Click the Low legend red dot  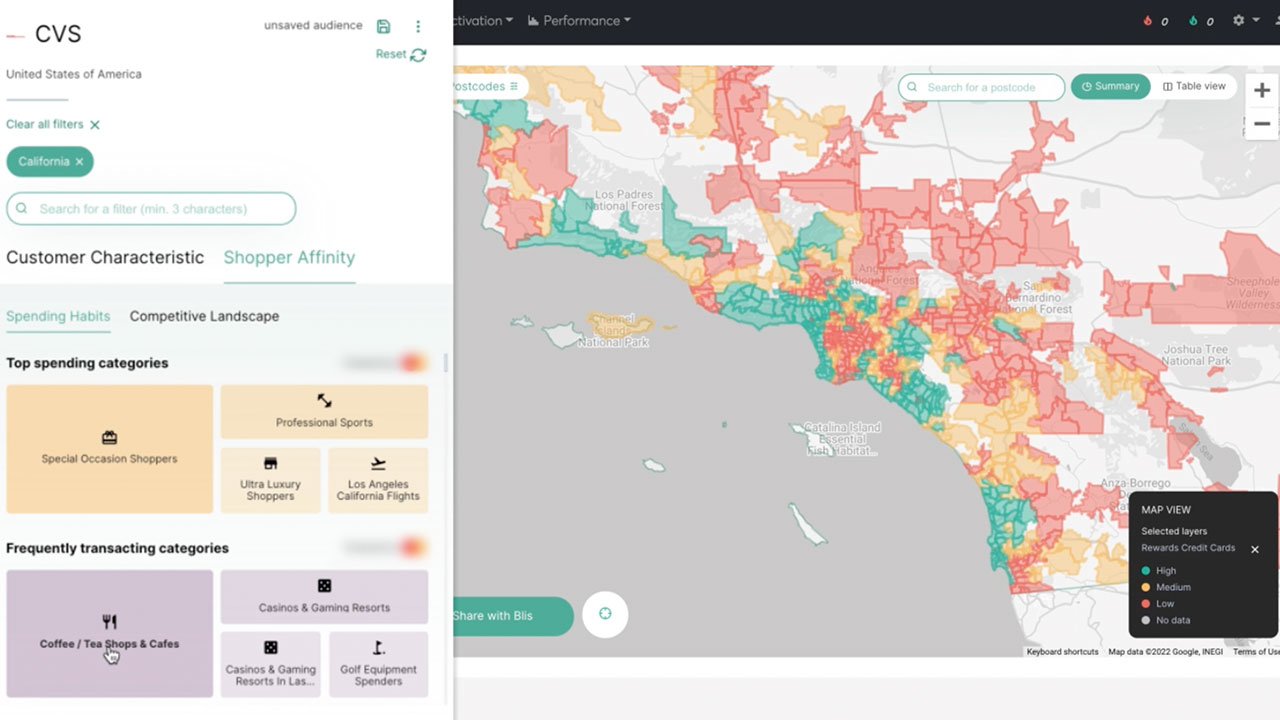(x=1146, y=604)
